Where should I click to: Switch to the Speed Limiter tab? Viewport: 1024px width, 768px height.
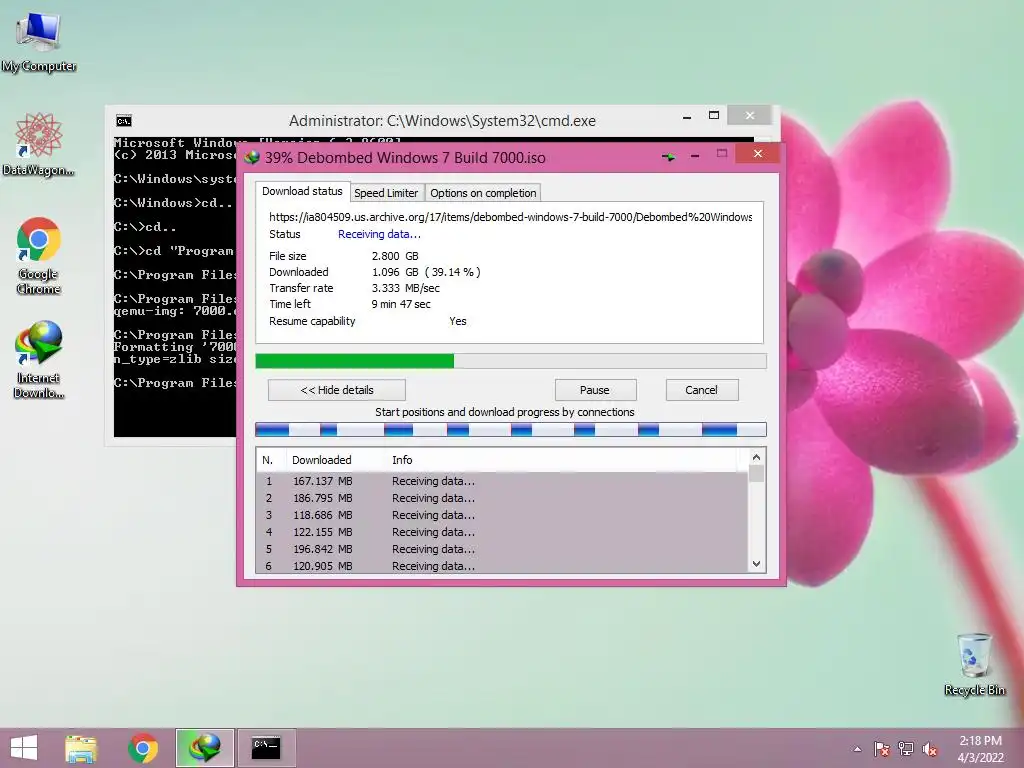pyautogui.click(x=386, y=193)
